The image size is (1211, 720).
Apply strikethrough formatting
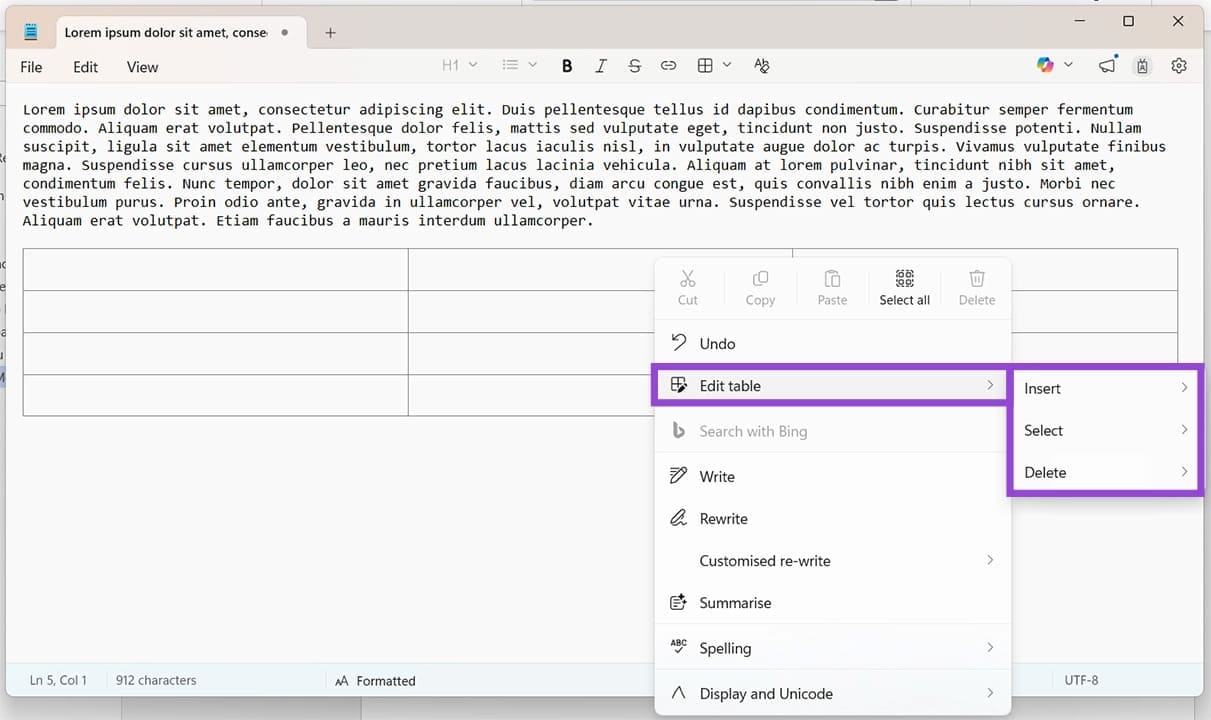635,65
